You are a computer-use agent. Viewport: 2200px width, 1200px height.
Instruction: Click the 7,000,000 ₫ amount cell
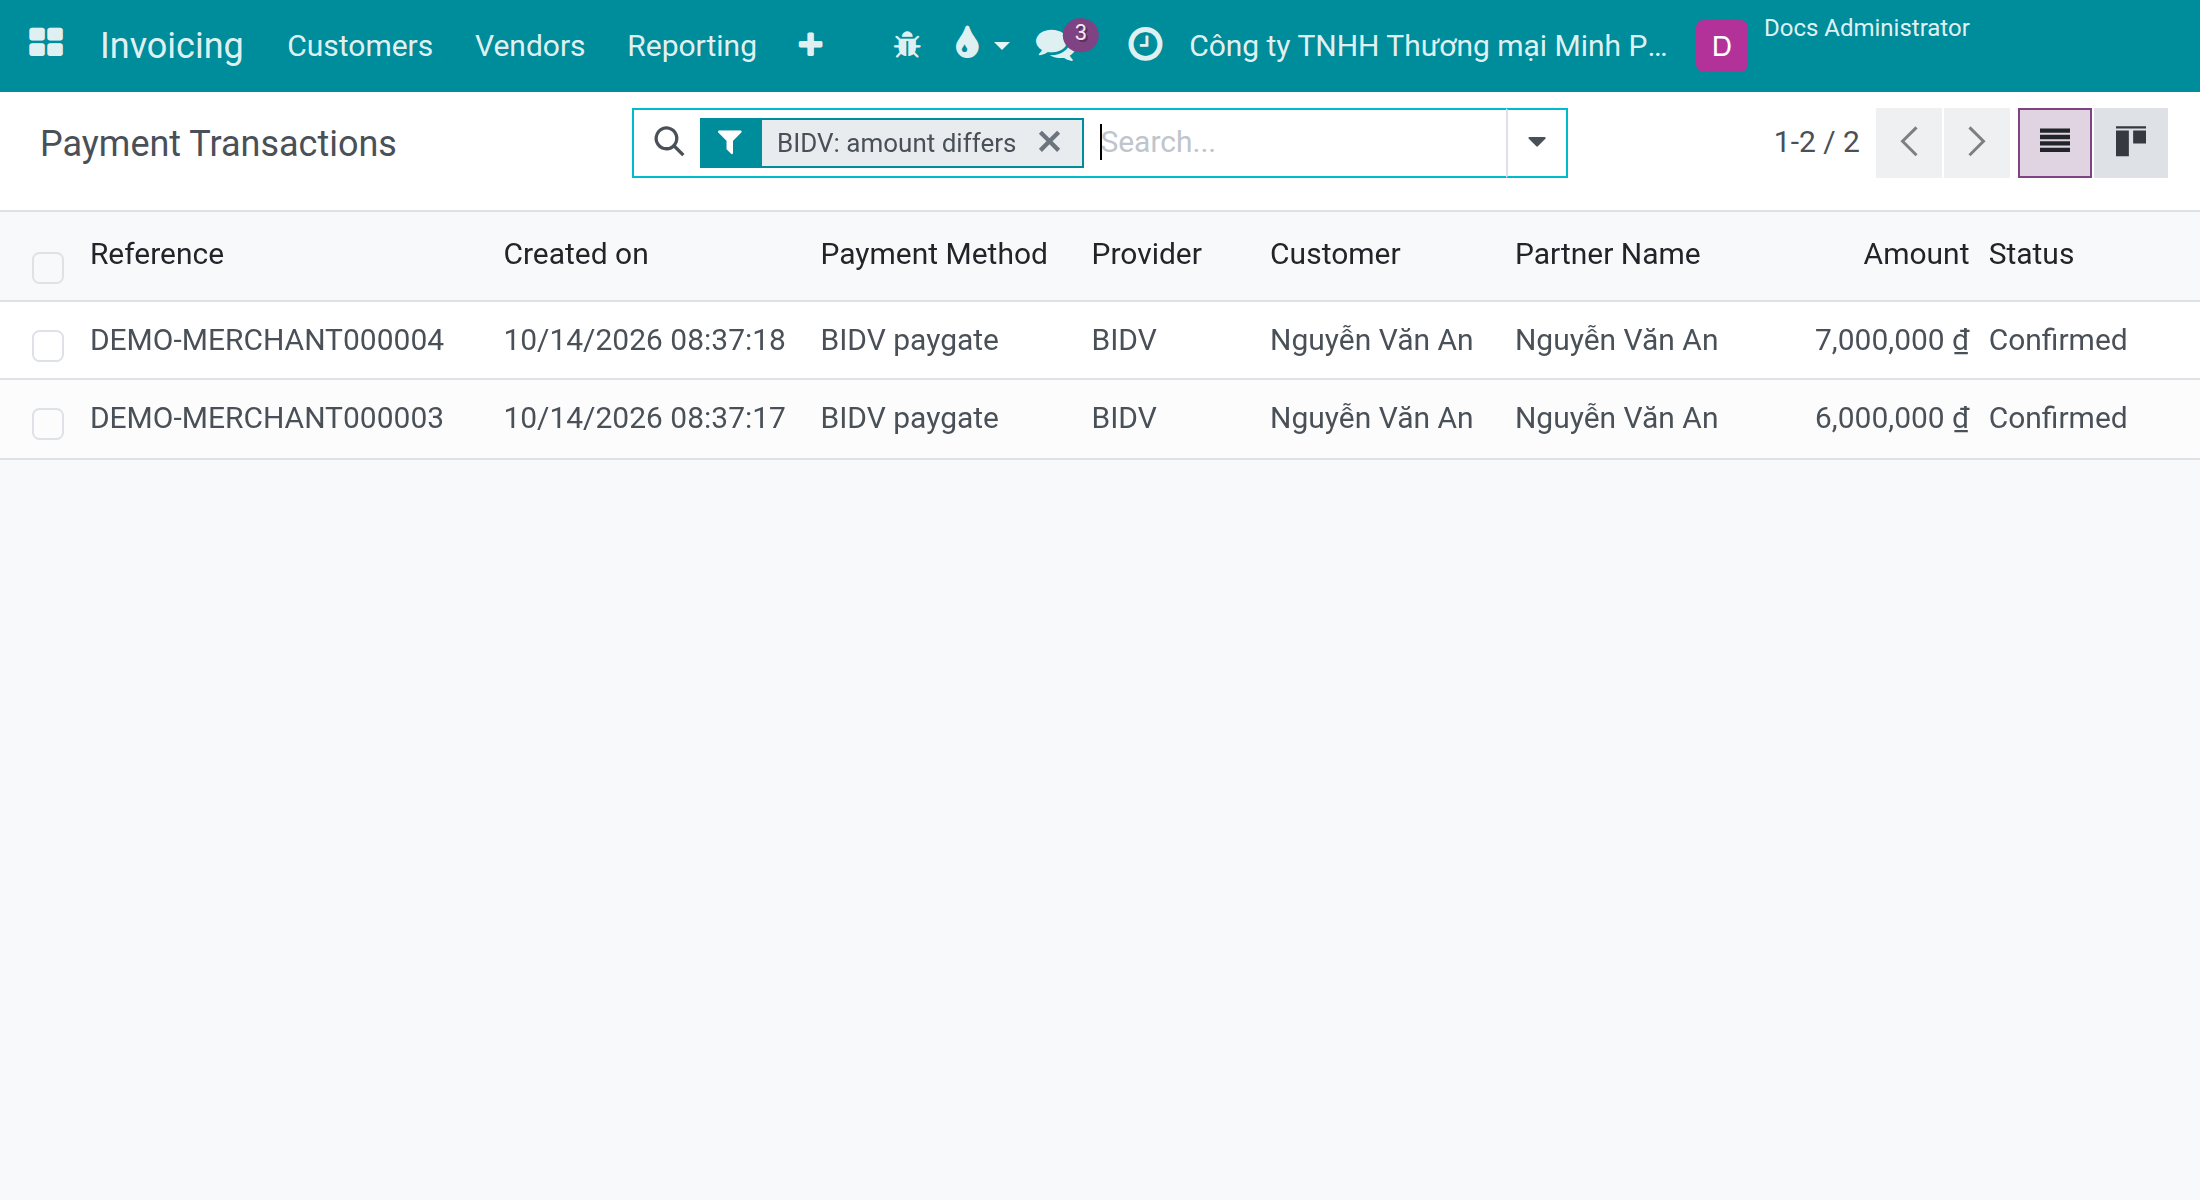1892,340
